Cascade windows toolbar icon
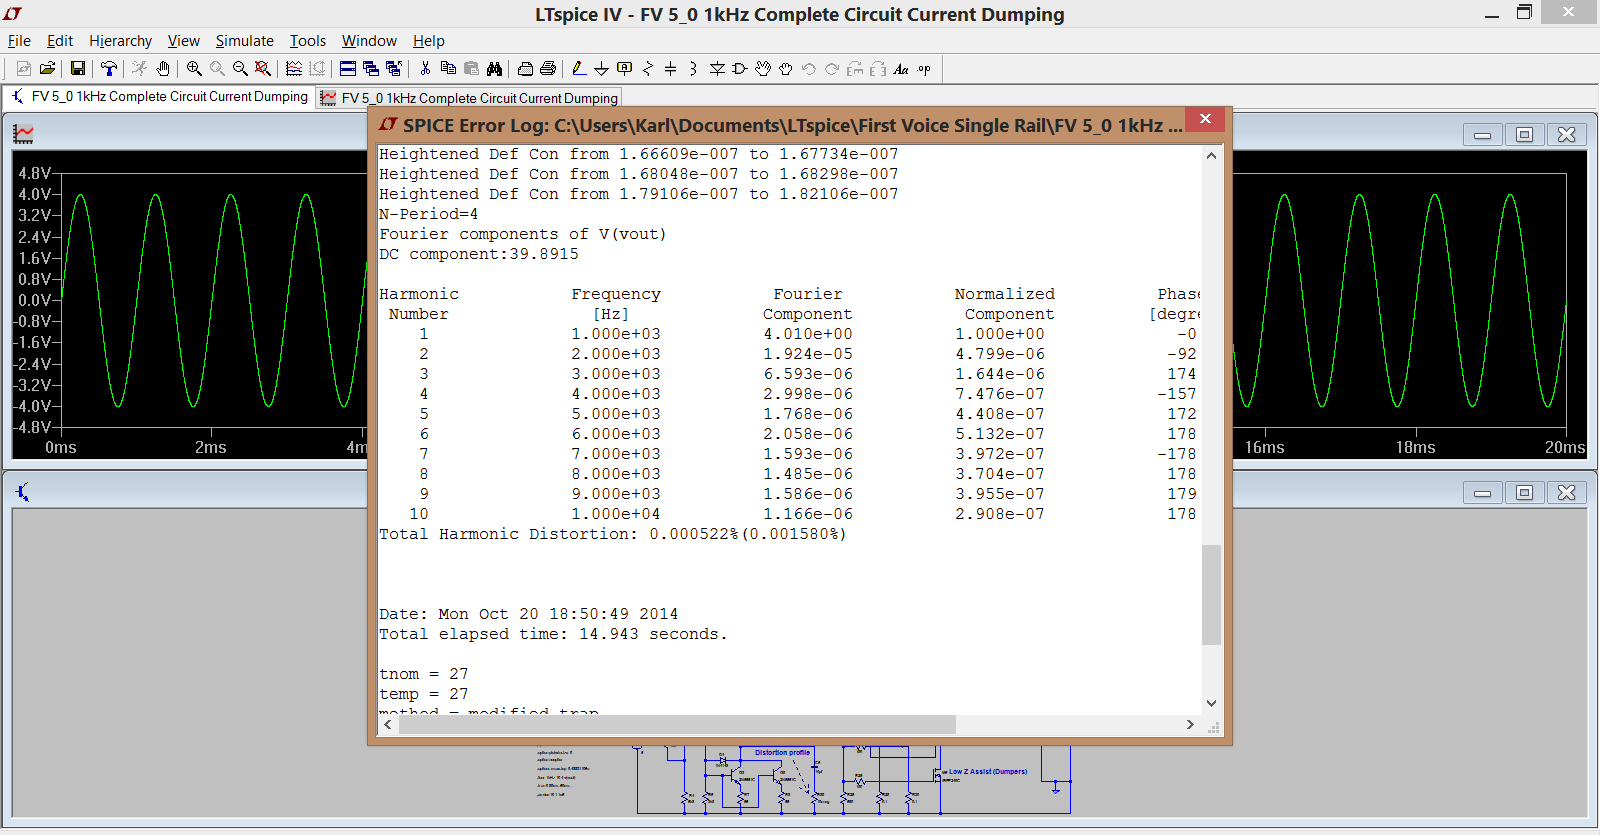 pyautogui.click(x=371, y=69)
